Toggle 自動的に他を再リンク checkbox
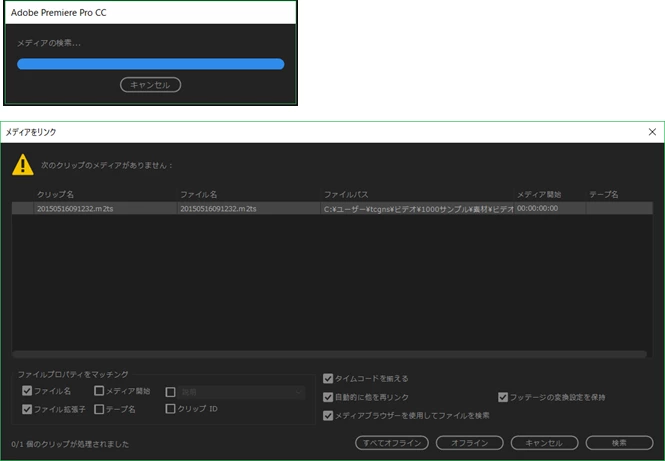 (x=328, y=397)
